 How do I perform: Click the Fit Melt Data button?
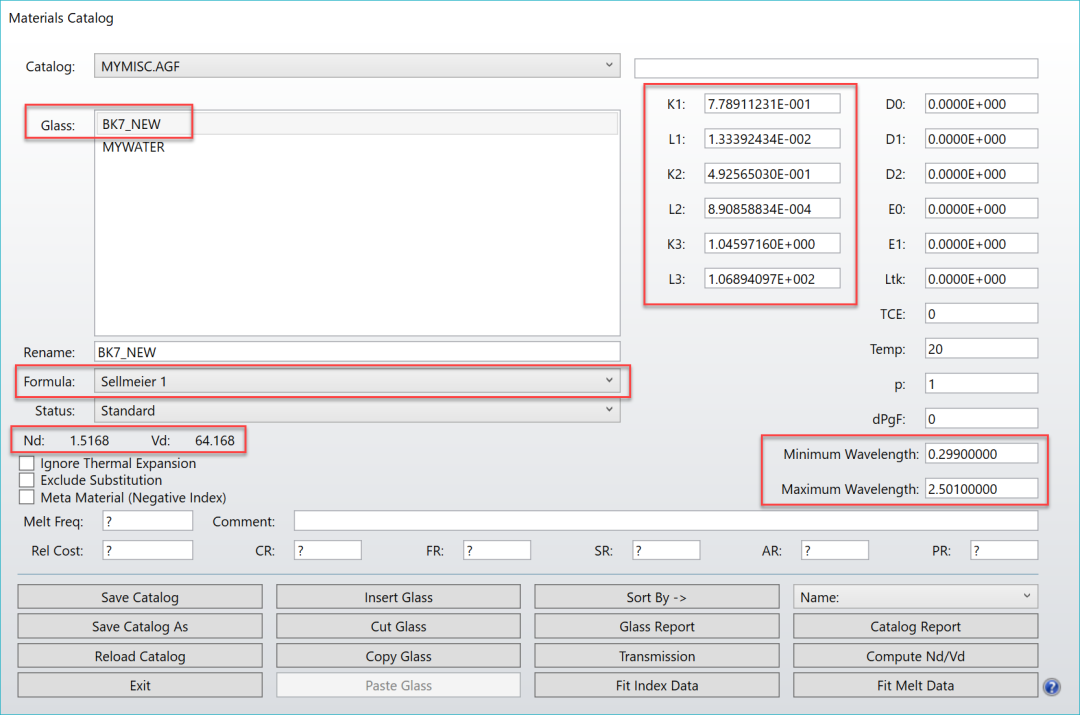[915, 685]
